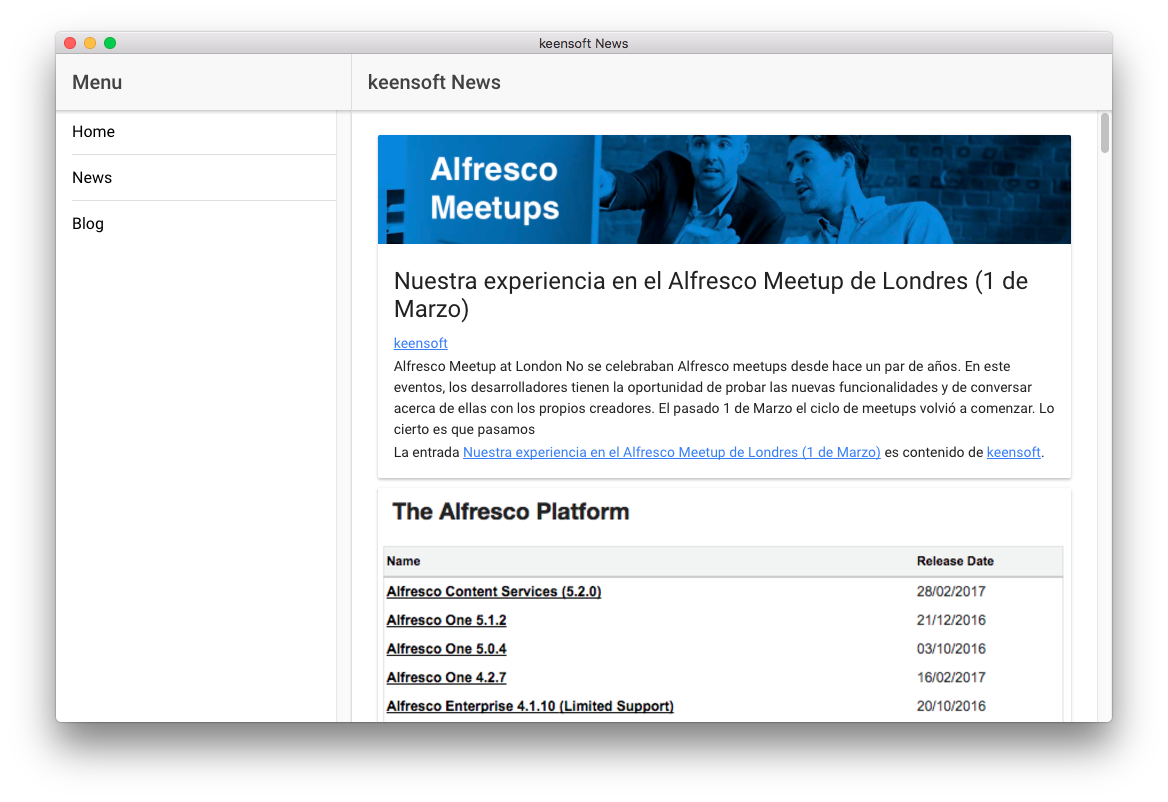1168x802 pixels.
Task: Open the 'Nuestra experiencia en el Alfresco Meetup' entry link
Action: tap(671, 452)
